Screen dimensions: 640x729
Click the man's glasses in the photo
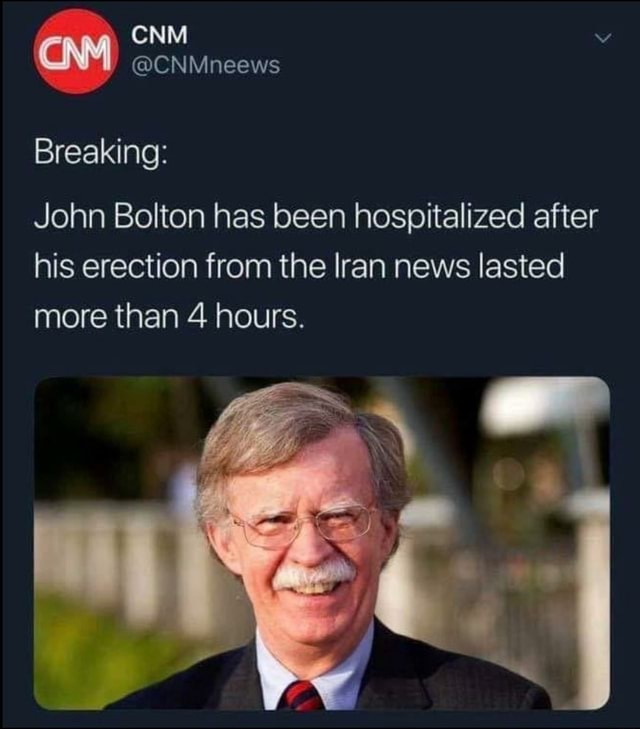pos(303,525)
